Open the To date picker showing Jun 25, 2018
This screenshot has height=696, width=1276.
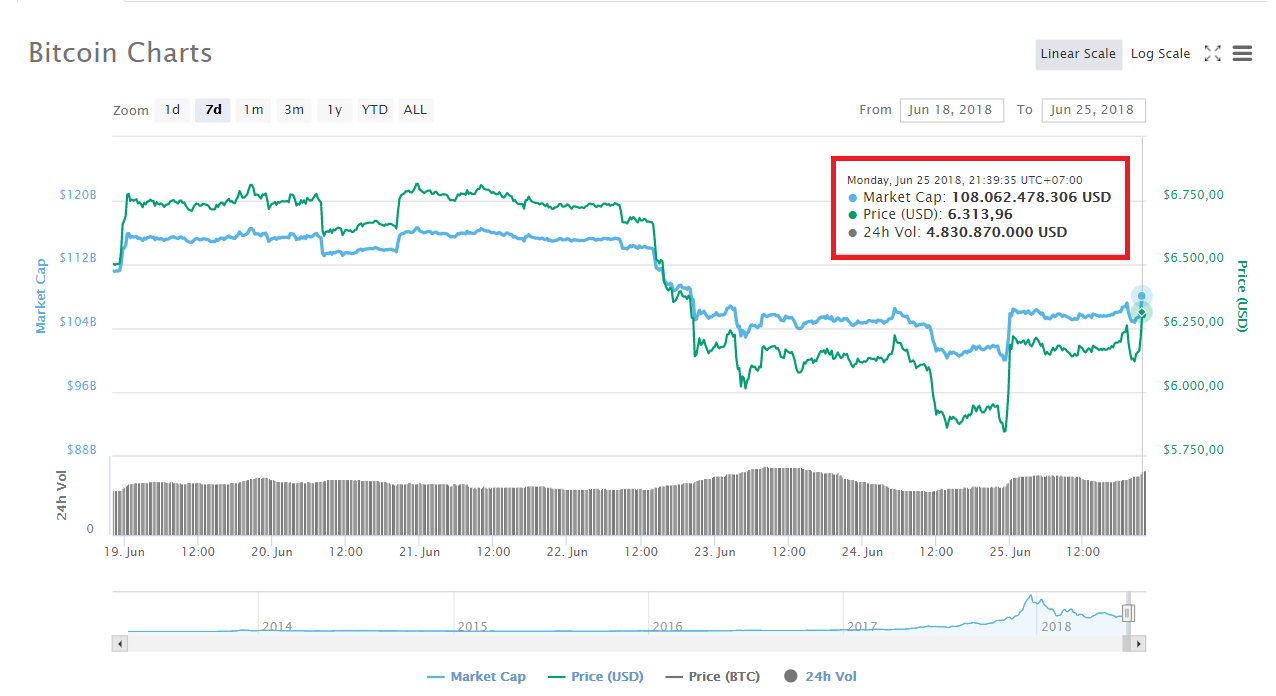pyautogui.click(x=1093, y=110)
